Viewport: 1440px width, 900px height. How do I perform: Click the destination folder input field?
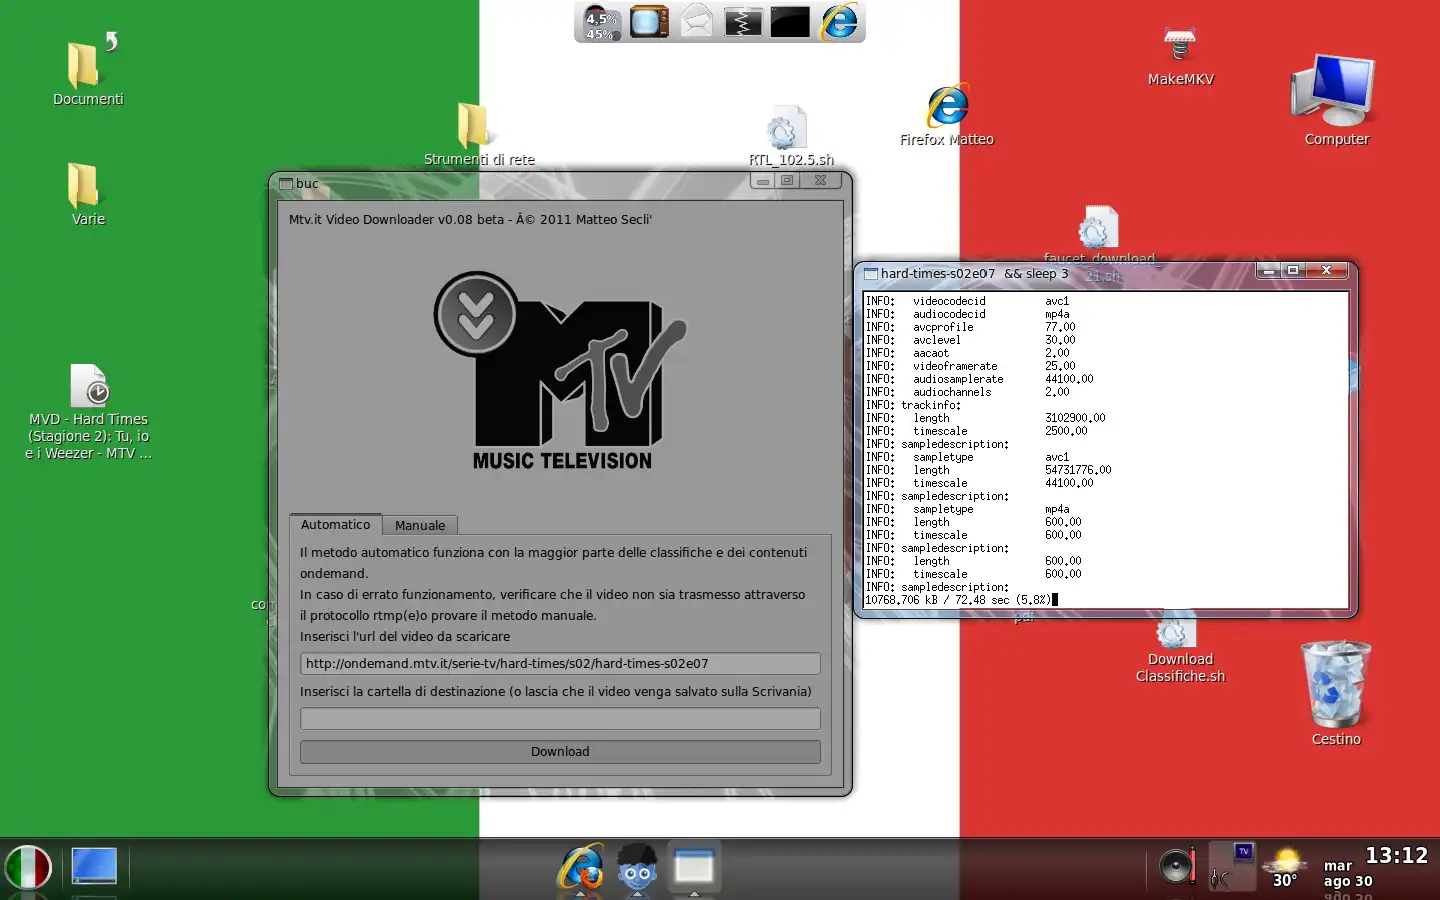[x=560, y=719]
